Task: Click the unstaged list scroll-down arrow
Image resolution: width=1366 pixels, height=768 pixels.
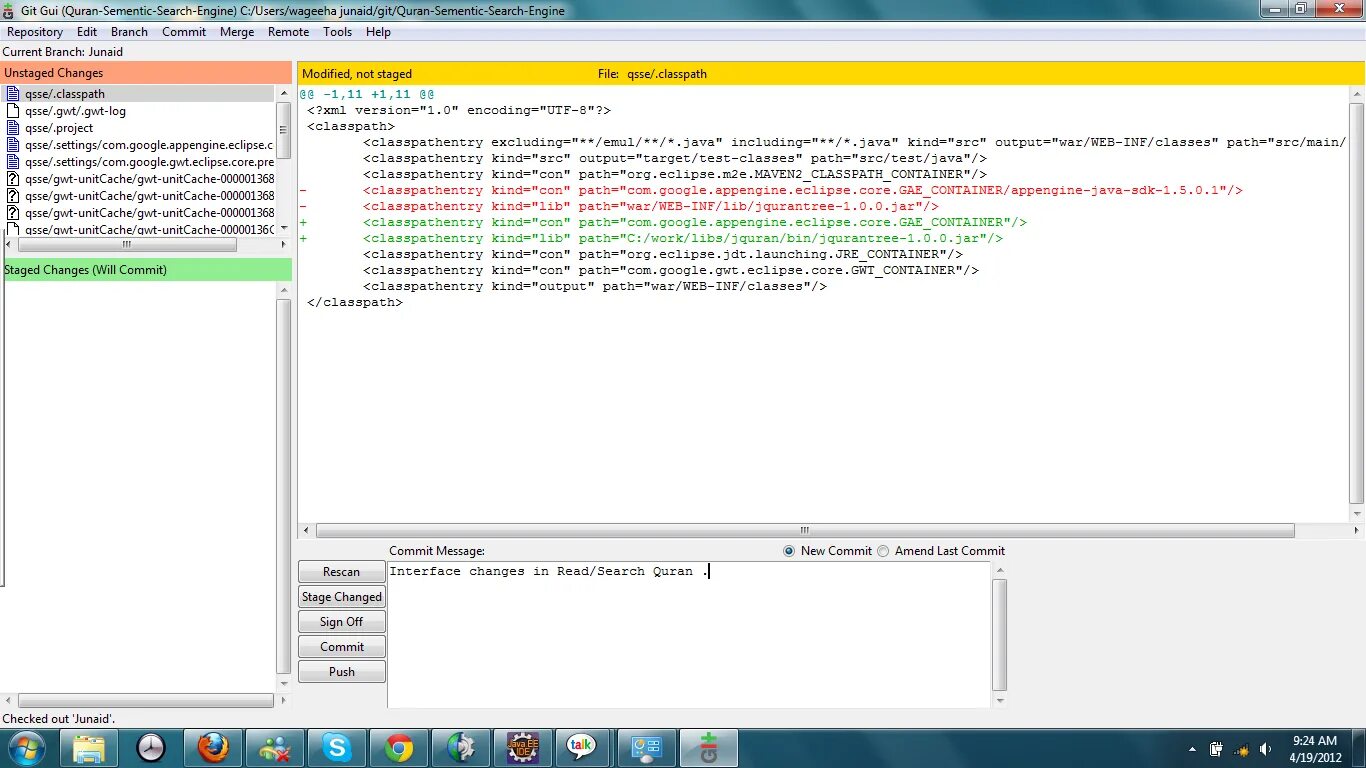Action: [284, 228]
